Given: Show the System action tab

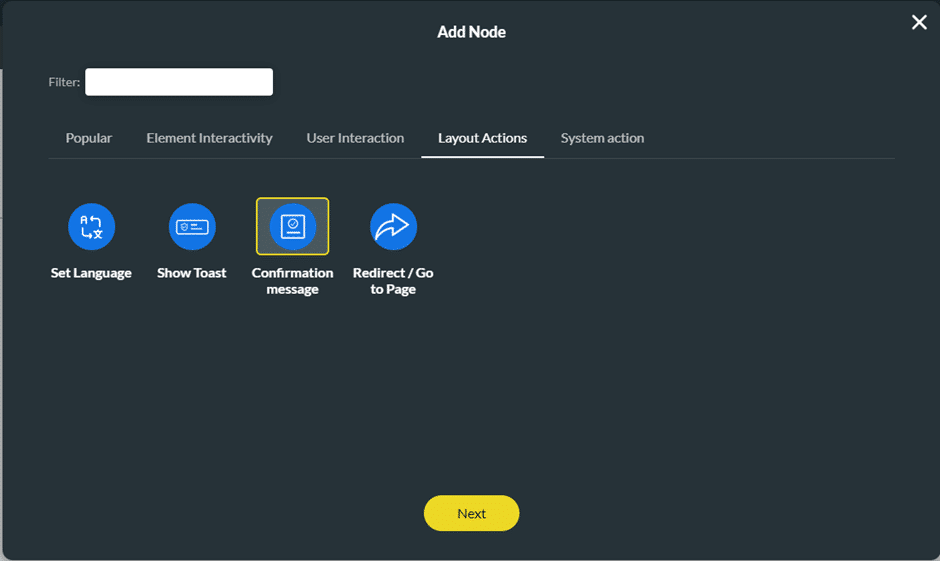Looking at the screenshot, I should coord(602,138).
